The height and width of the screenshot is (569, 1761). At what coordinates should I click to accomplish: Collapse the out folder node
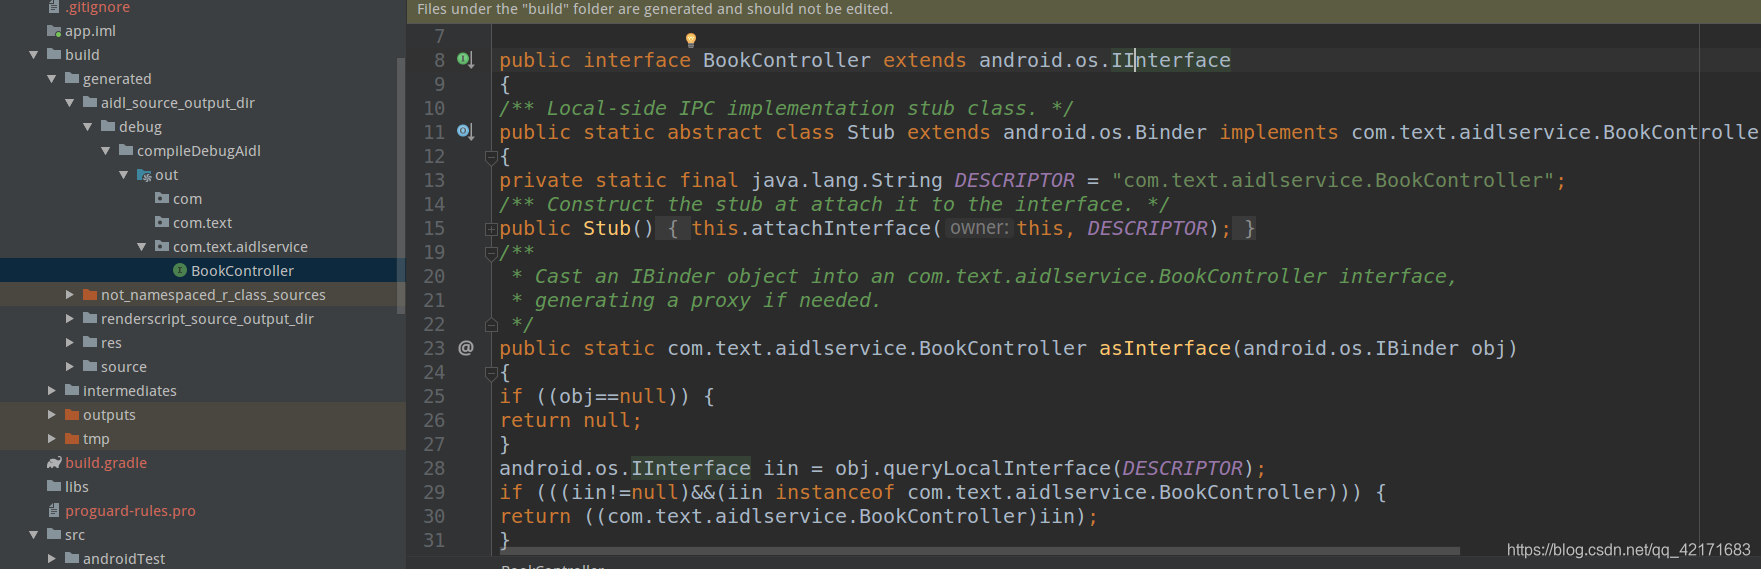click(124, 175)
